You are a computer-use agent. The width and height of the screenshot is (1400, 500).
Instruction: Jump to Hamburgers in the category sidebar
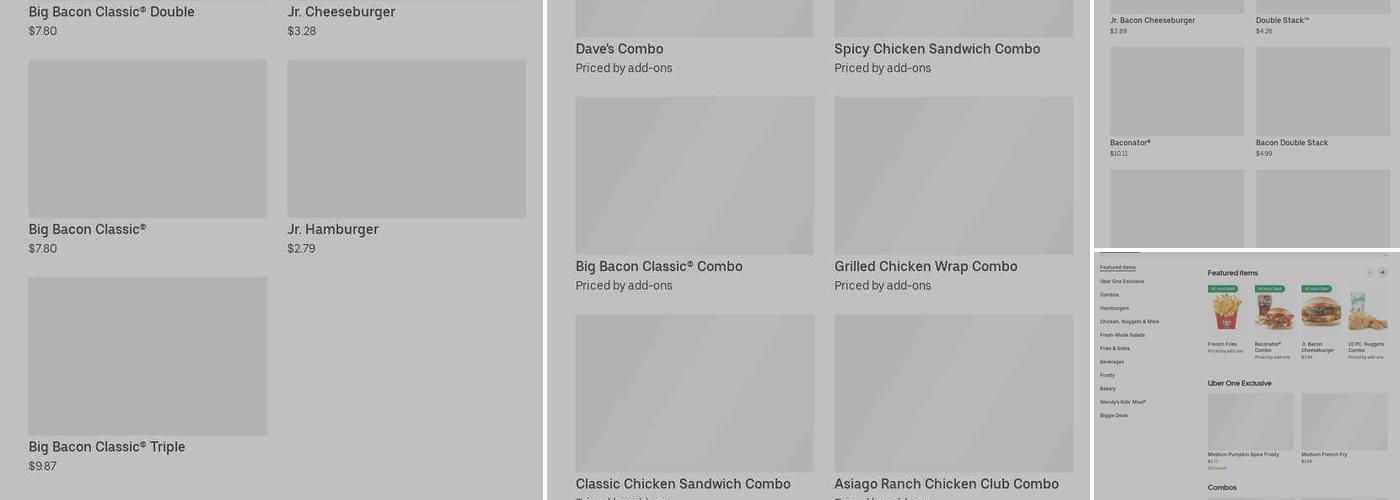[x=1114, y=308]
